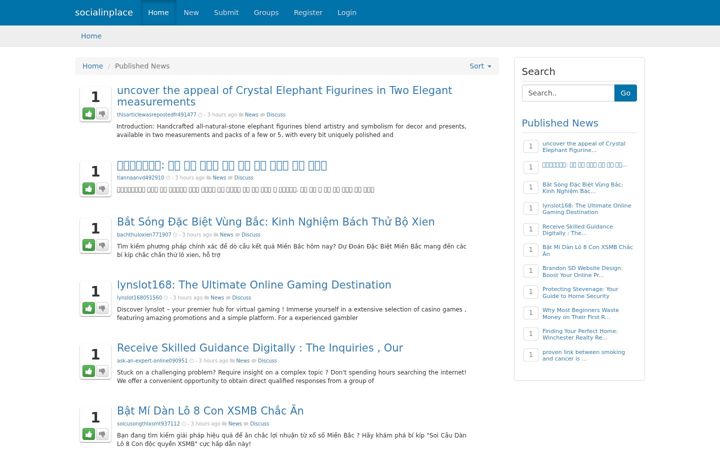Open author lynslot168051560 profile
The image size is (720, 450).
(x=139, y=298)
